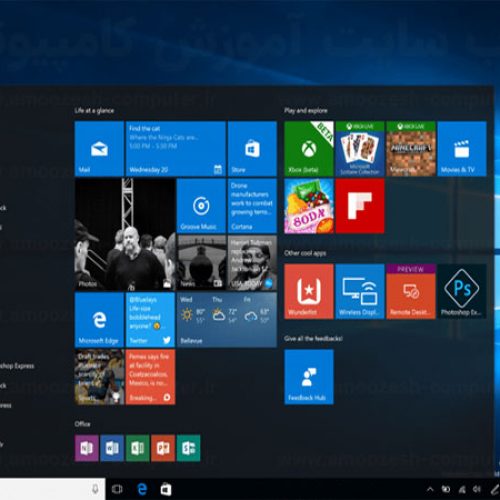Launch Microsoft Solitaire Collection tile
Screen dimensions: 500x500
coord(360,149)
